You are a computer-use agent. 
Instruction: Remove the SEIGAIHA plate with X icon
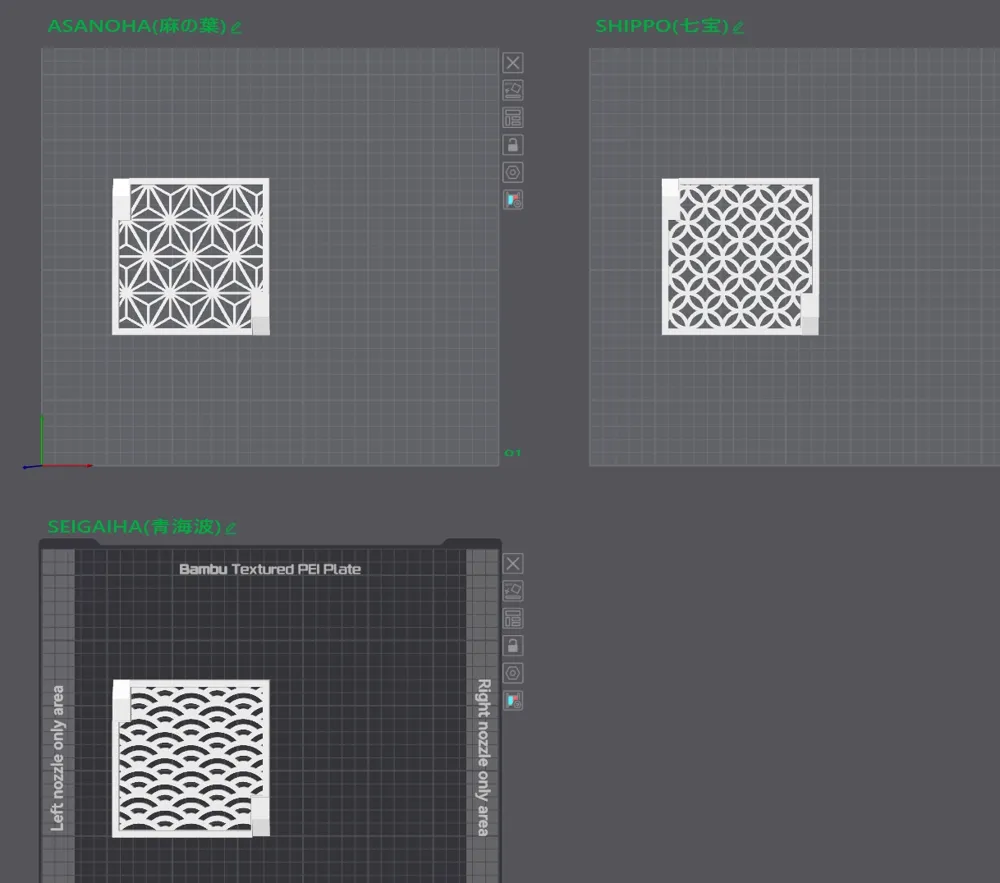(x=513, y=564)
